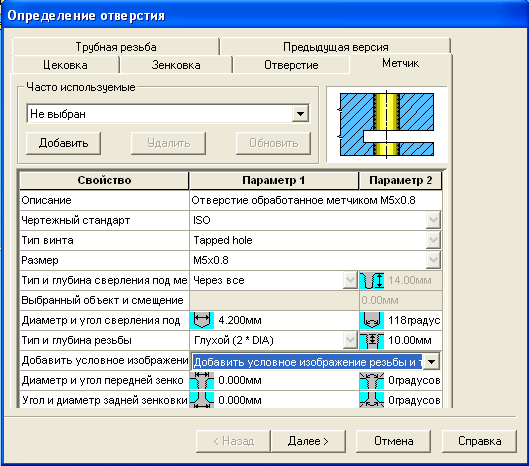This screenshot has height=466, width=529.
Task: Click the back countersink 0.000мм field
Action: pyautogui.click(x=286, y=400)
